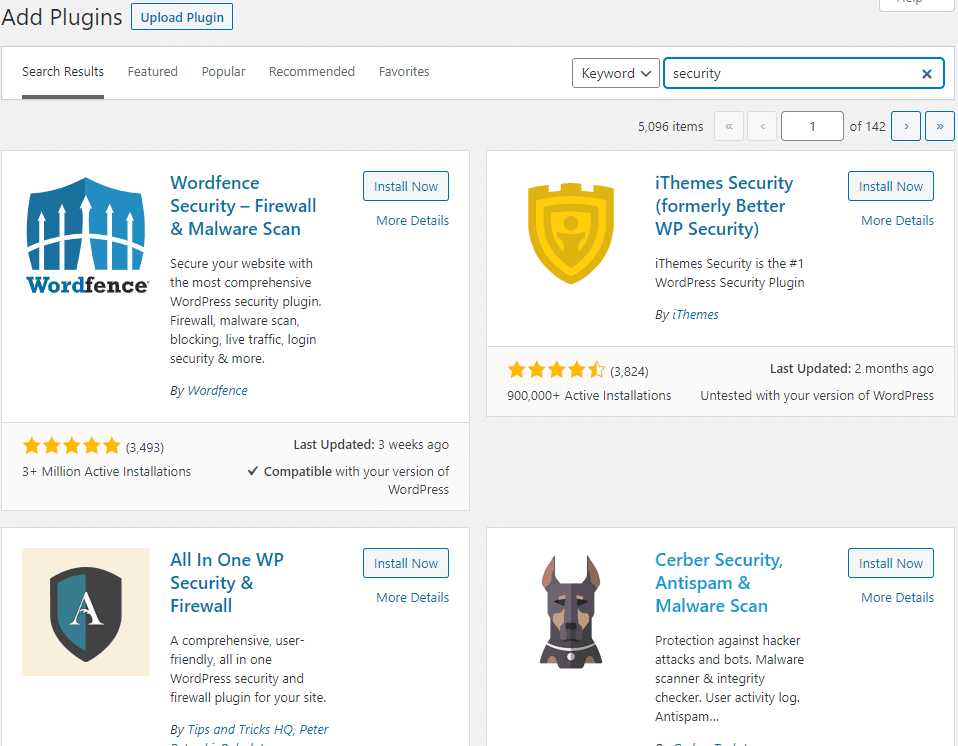View More Details for All In One WP Security
The width and height of the screenshot is (958, 746).
coord(412,598)
